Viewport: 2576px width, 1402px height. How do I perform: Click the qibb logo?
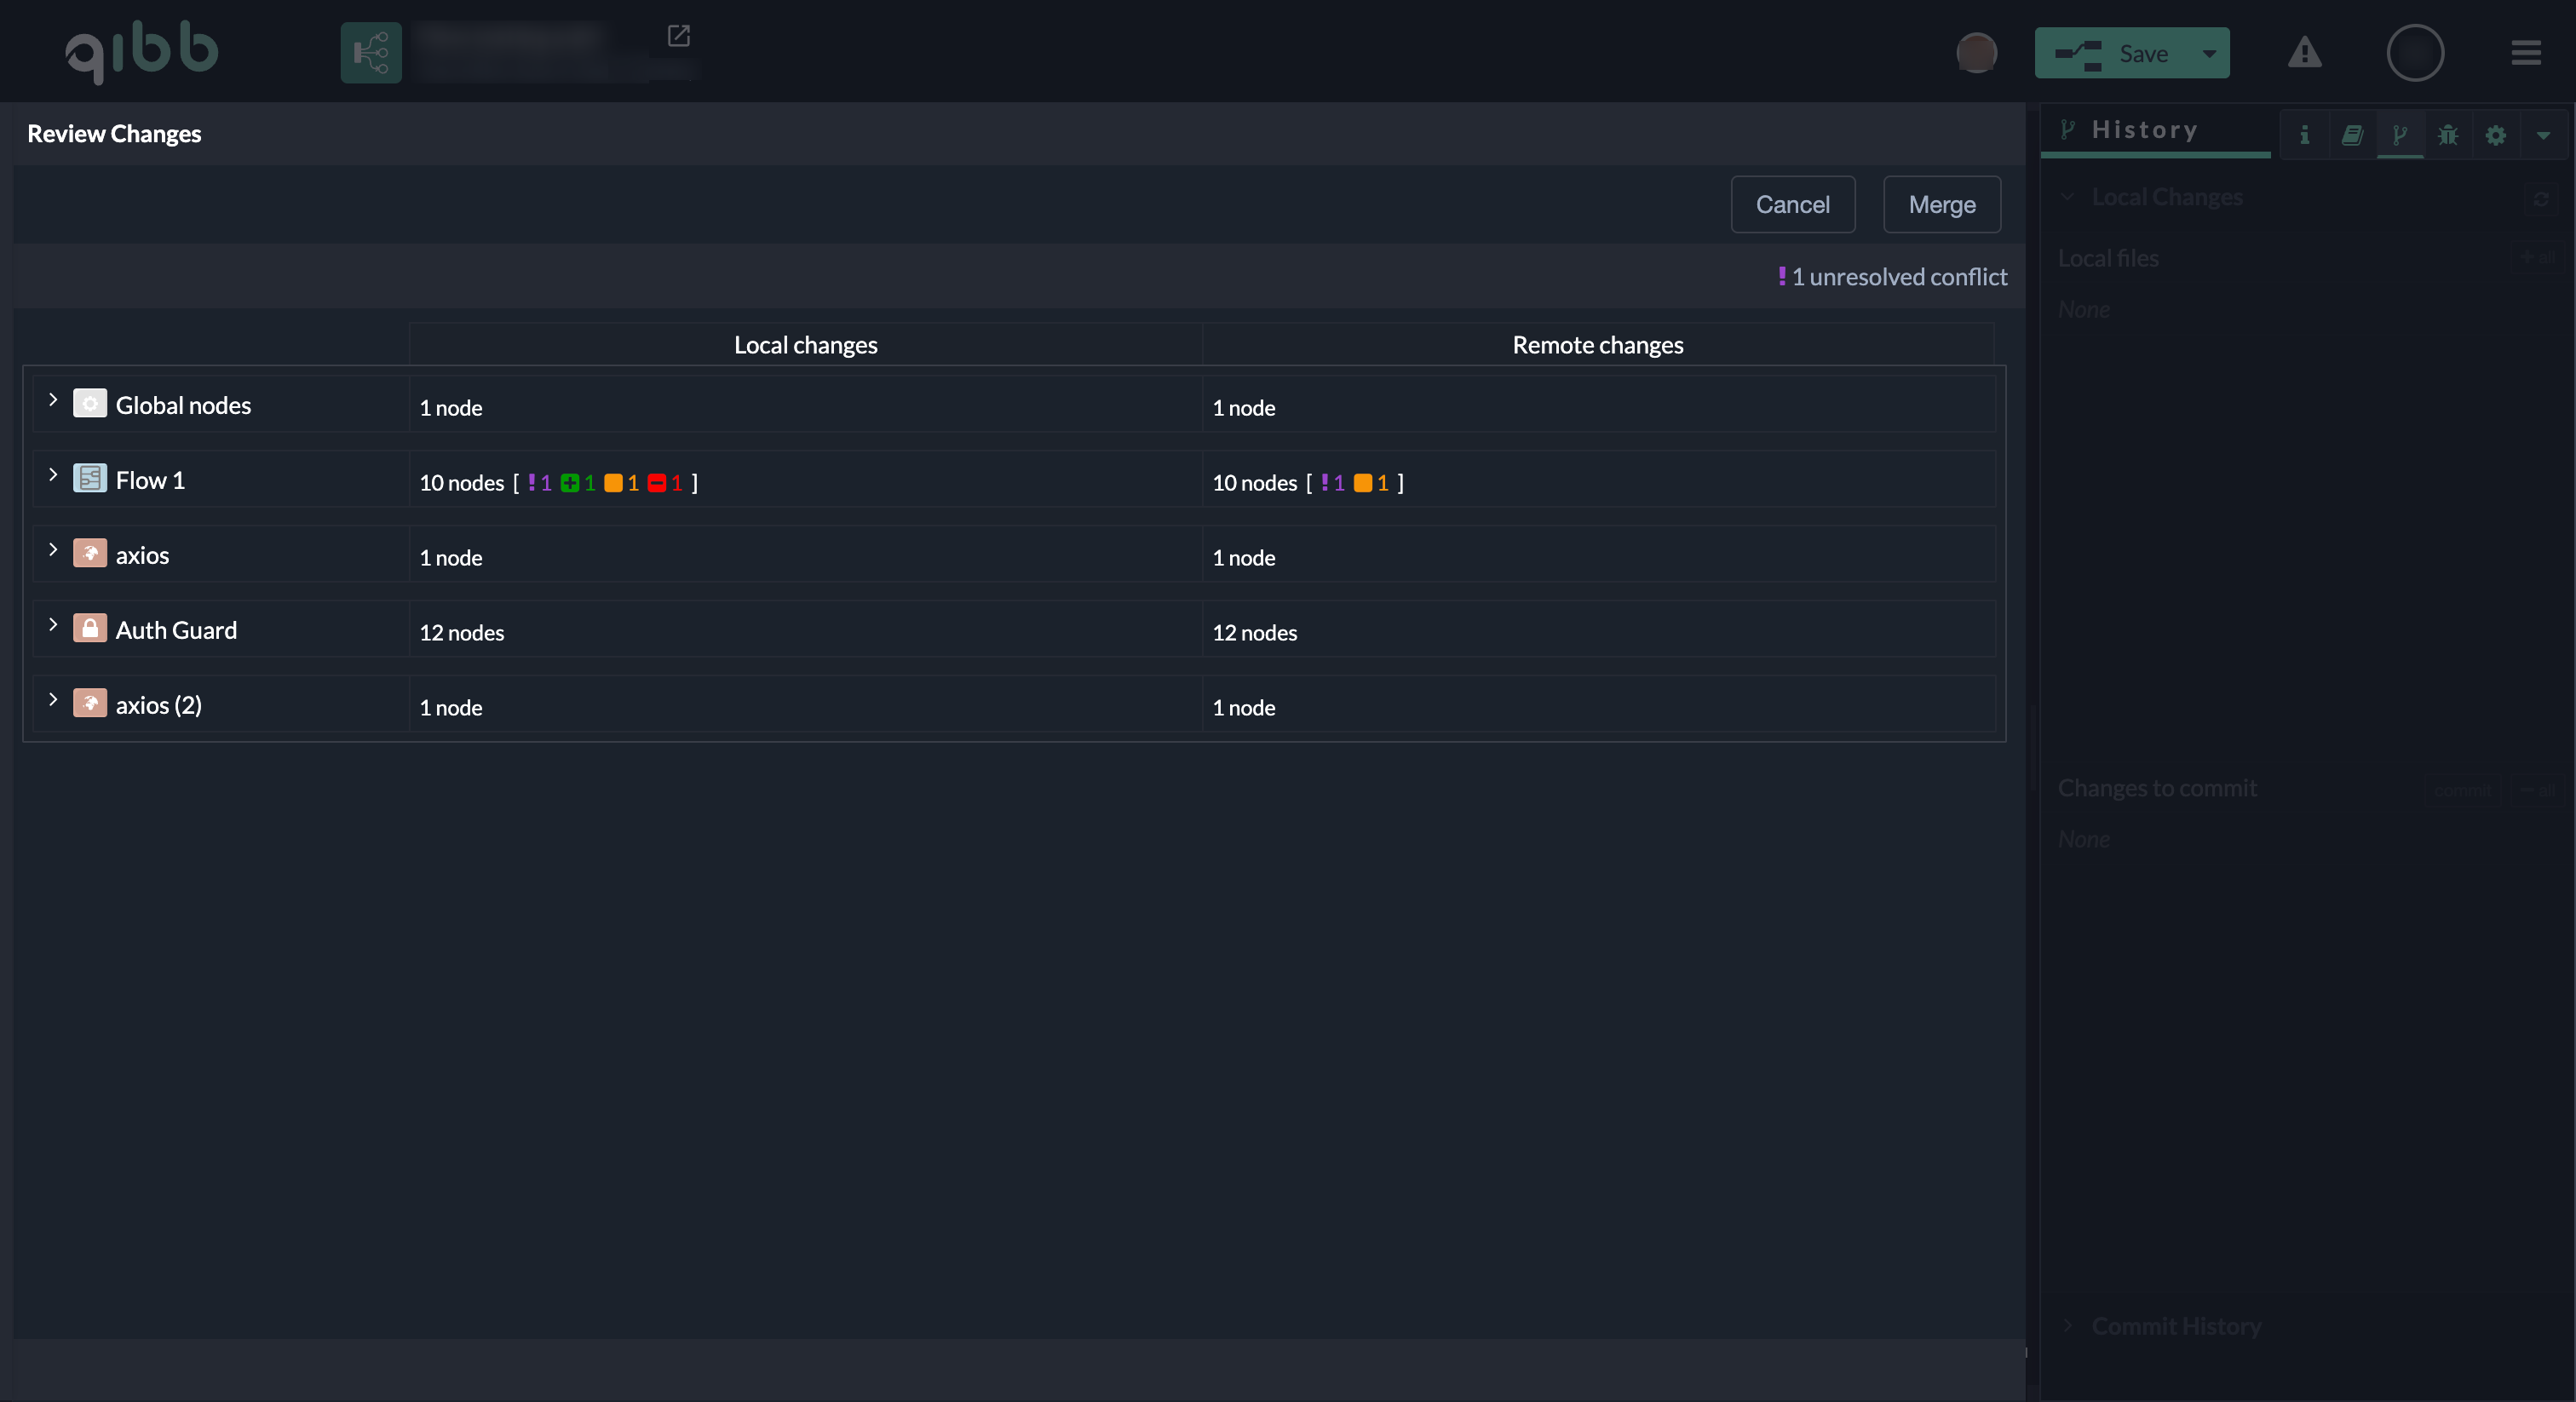point(141,52)
